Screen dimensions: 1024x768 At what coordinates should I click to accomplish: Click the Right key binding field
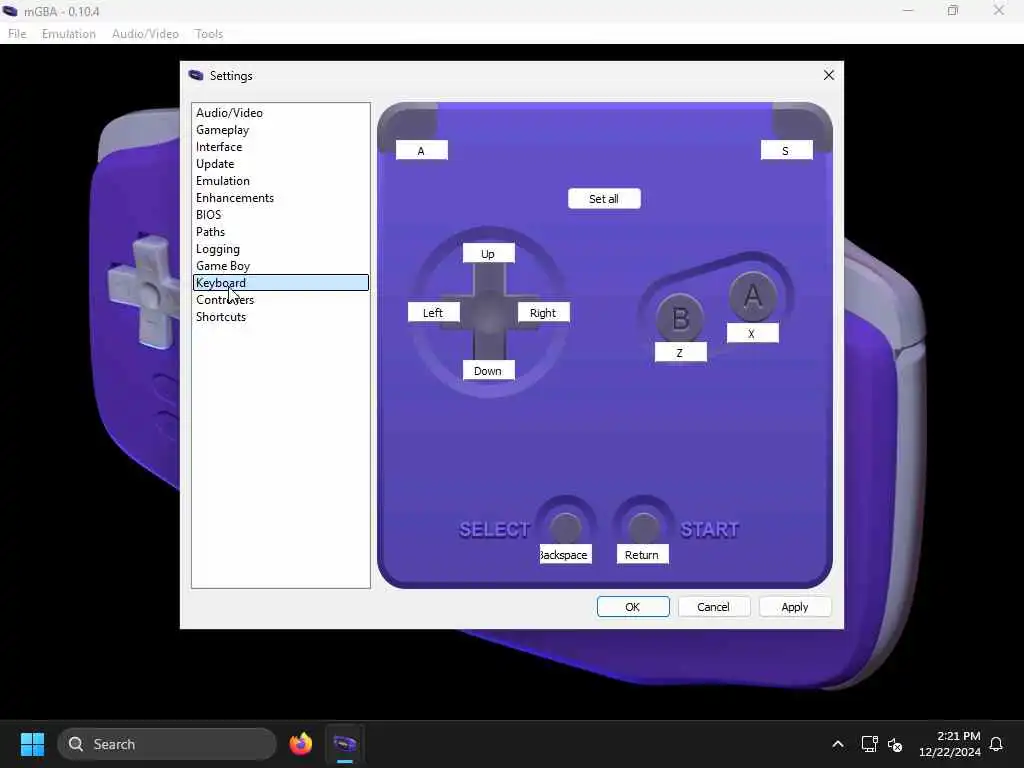point(543,312)
